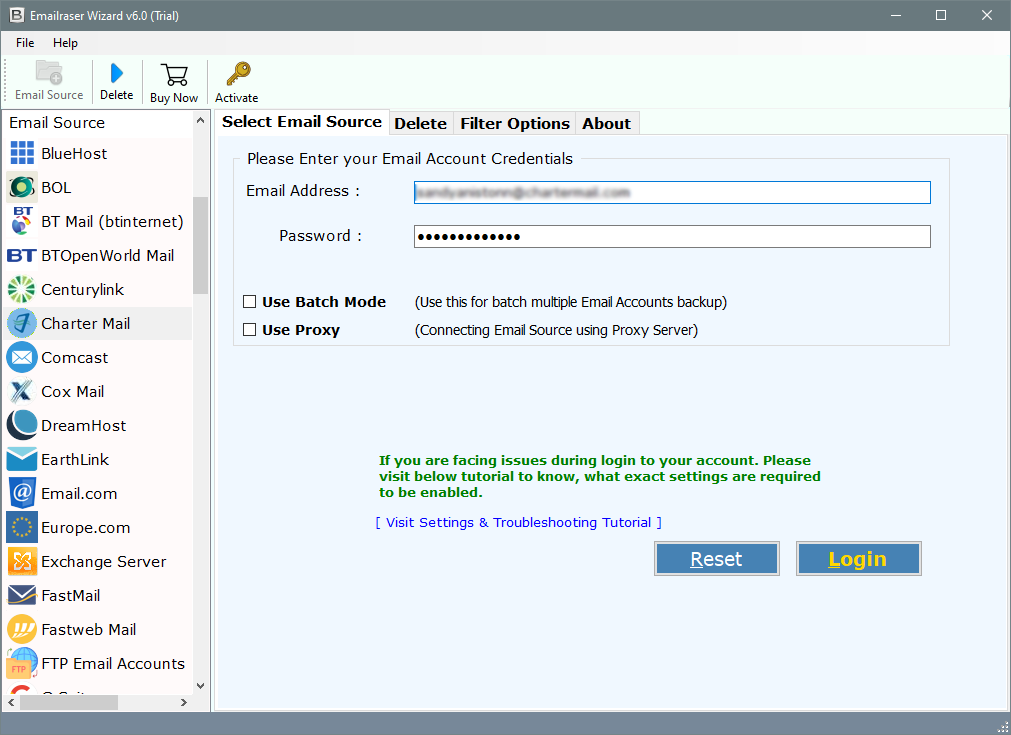This screenshot has width=1011, height=735.
Task: Select the FastMail envelope icon
Action: coord(22,596)
